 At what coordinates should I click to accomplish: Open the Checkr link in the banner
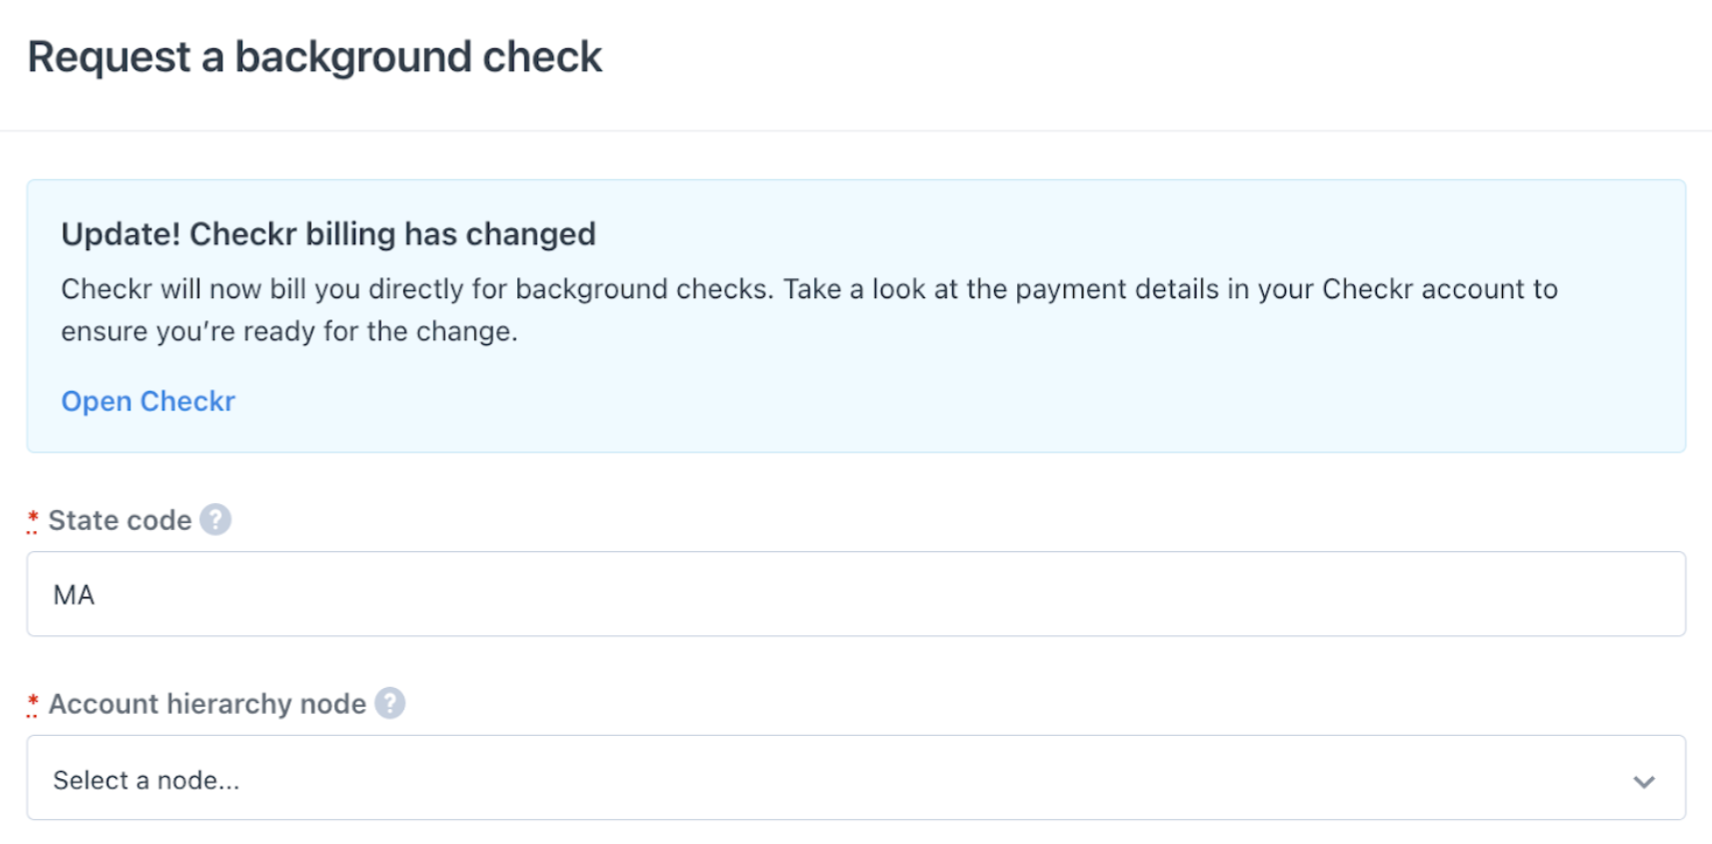pos(148,401)
